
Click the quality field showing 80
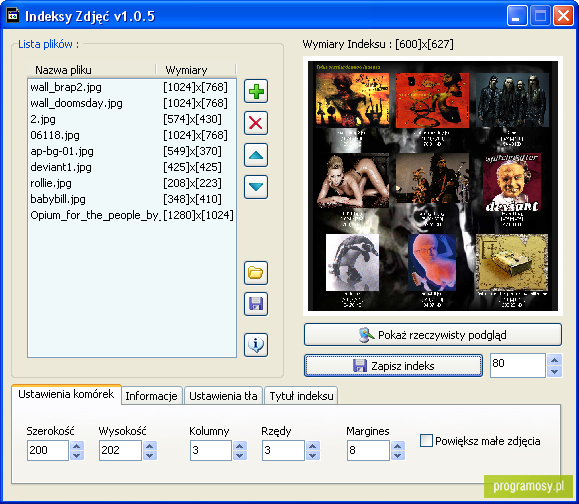click(x=518, y=365)
